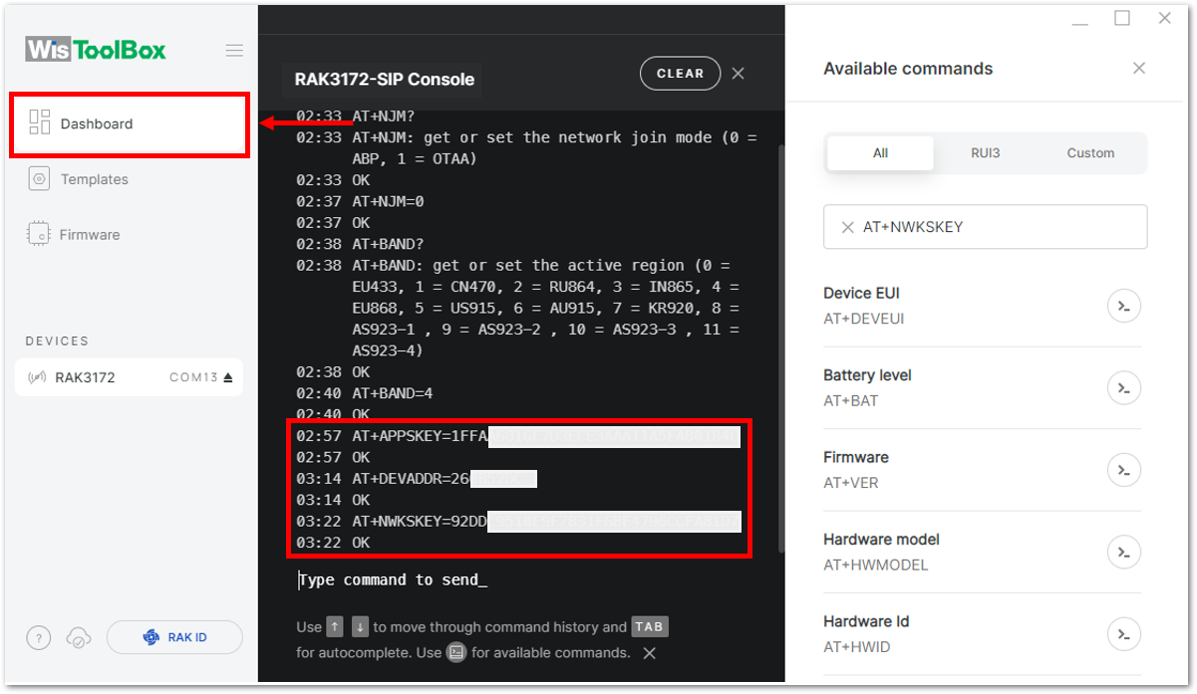
Task: Switch to the RUI3 commands tab
Action: pos(985,153)
